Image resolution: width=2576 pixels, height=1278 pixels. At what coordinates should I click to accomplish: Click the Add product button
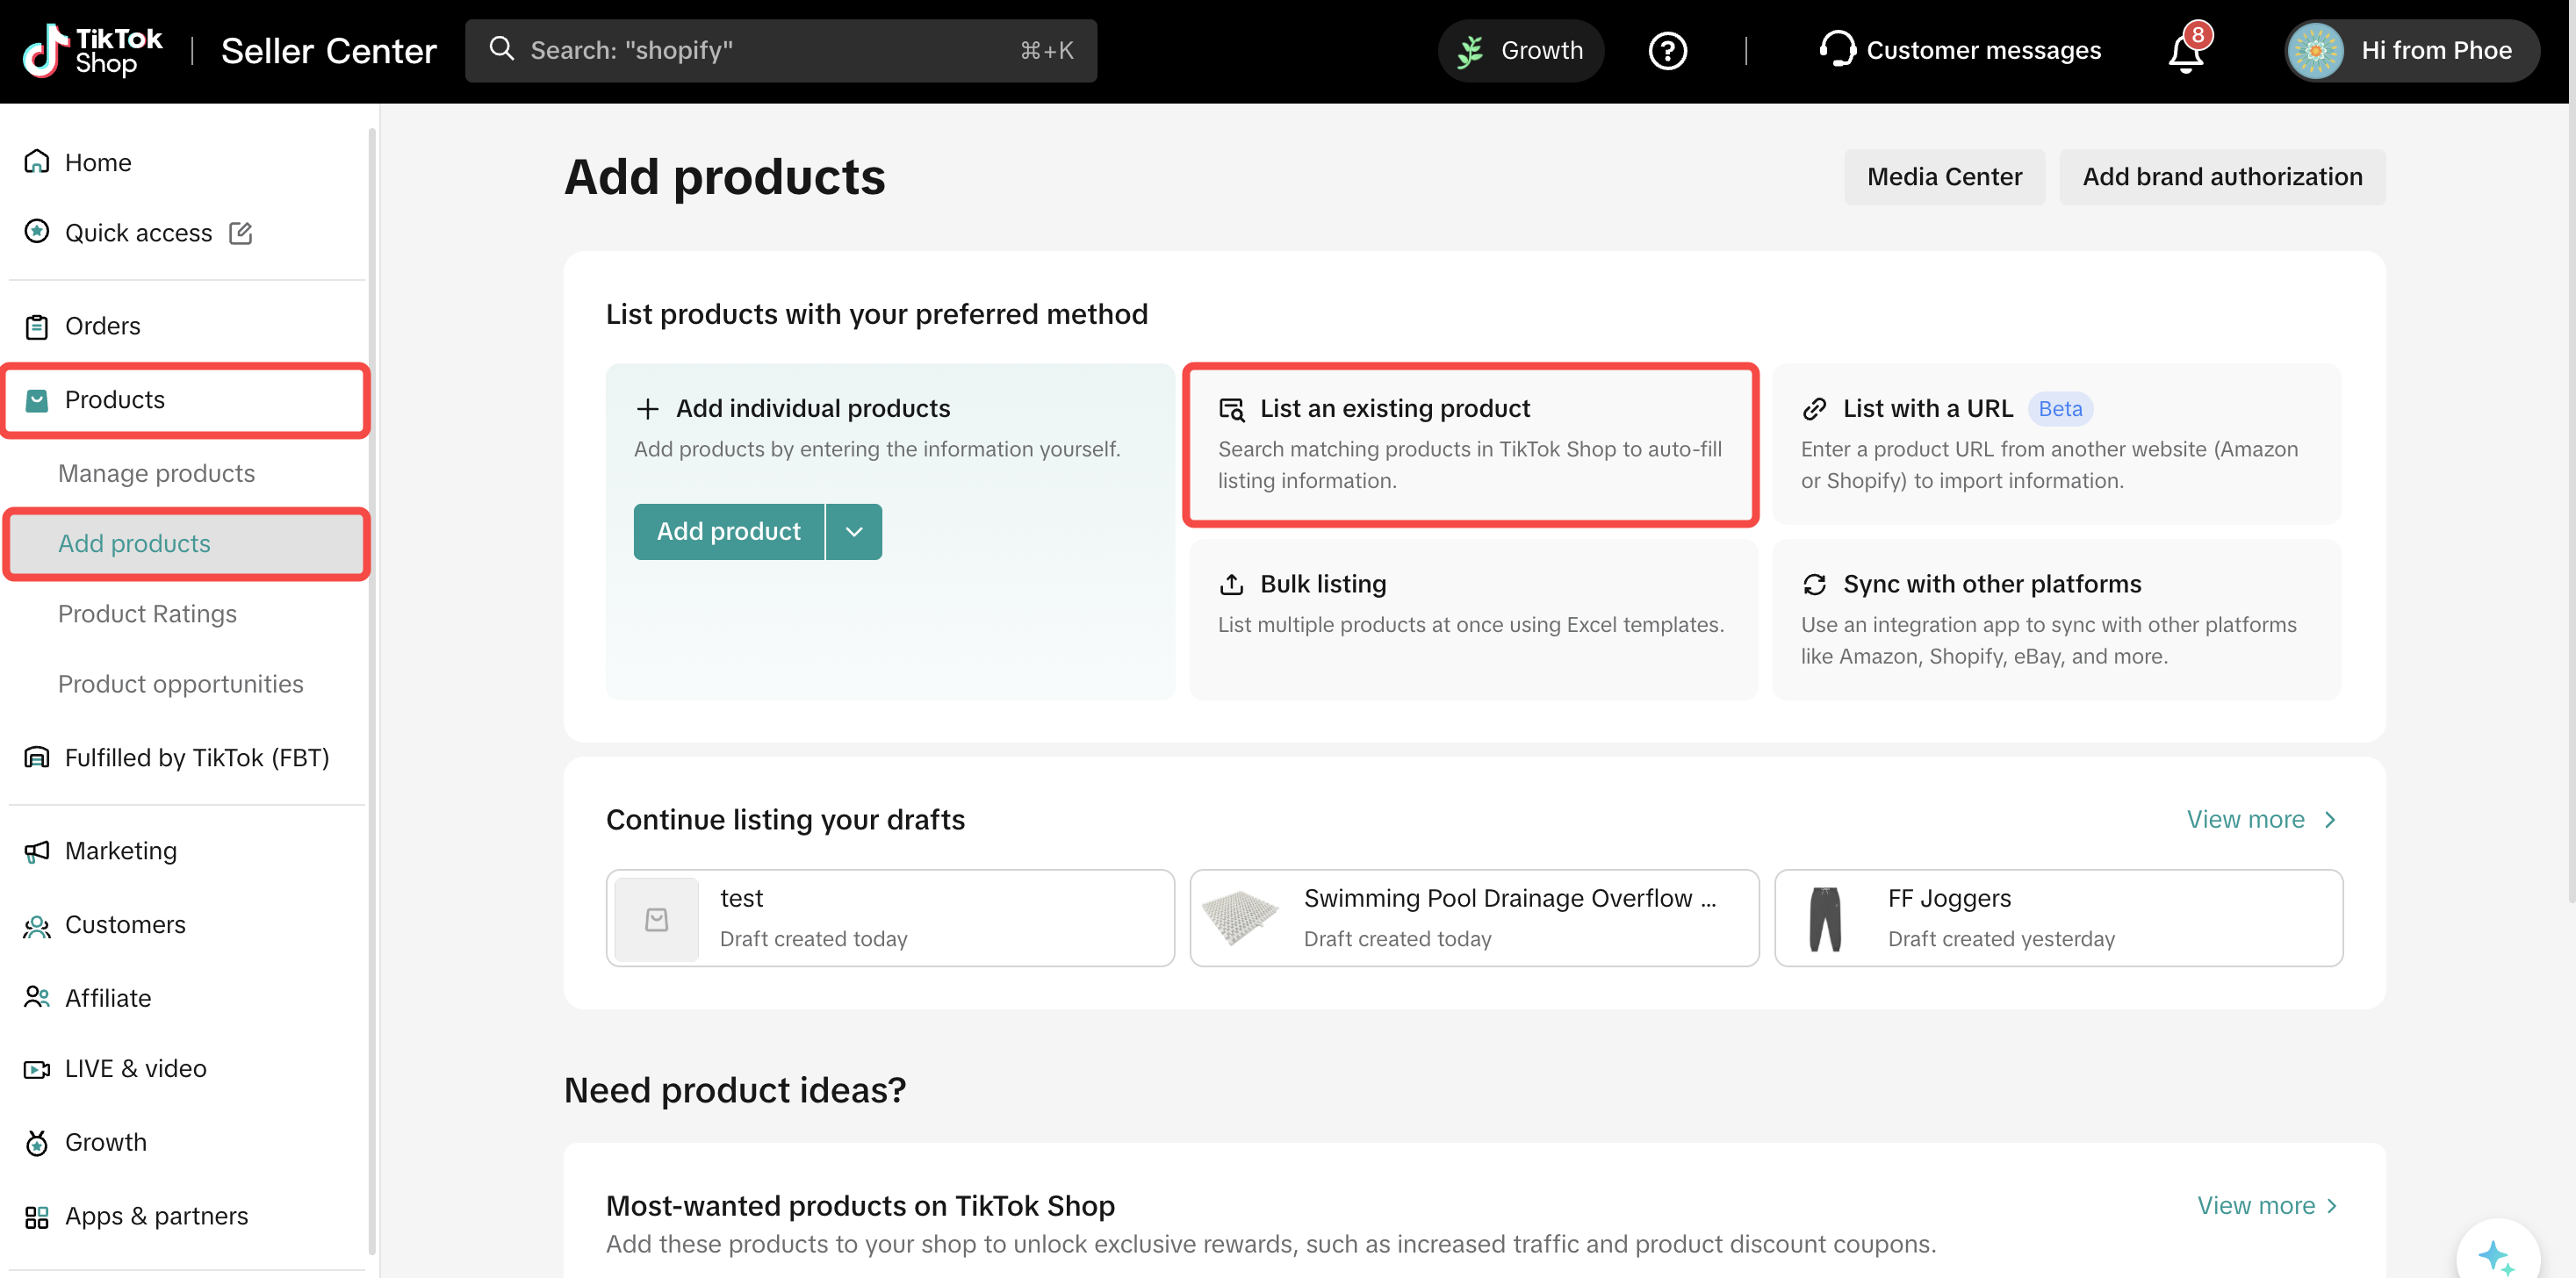point(728,532)
